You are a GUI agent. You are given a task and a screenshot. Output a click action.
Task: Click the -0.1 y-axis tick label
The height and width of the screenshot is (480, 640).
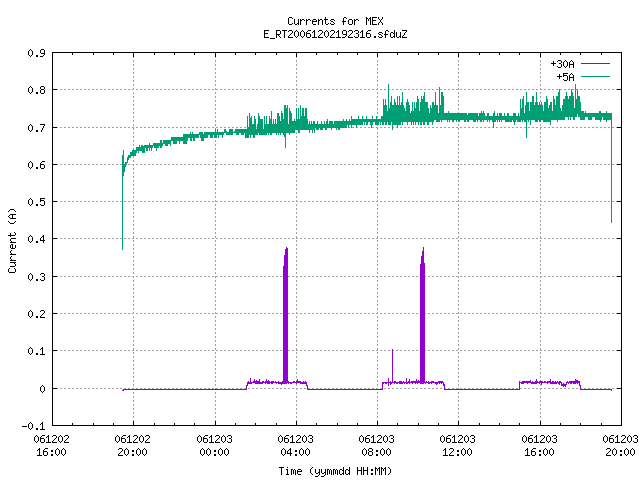pos(33,426)
